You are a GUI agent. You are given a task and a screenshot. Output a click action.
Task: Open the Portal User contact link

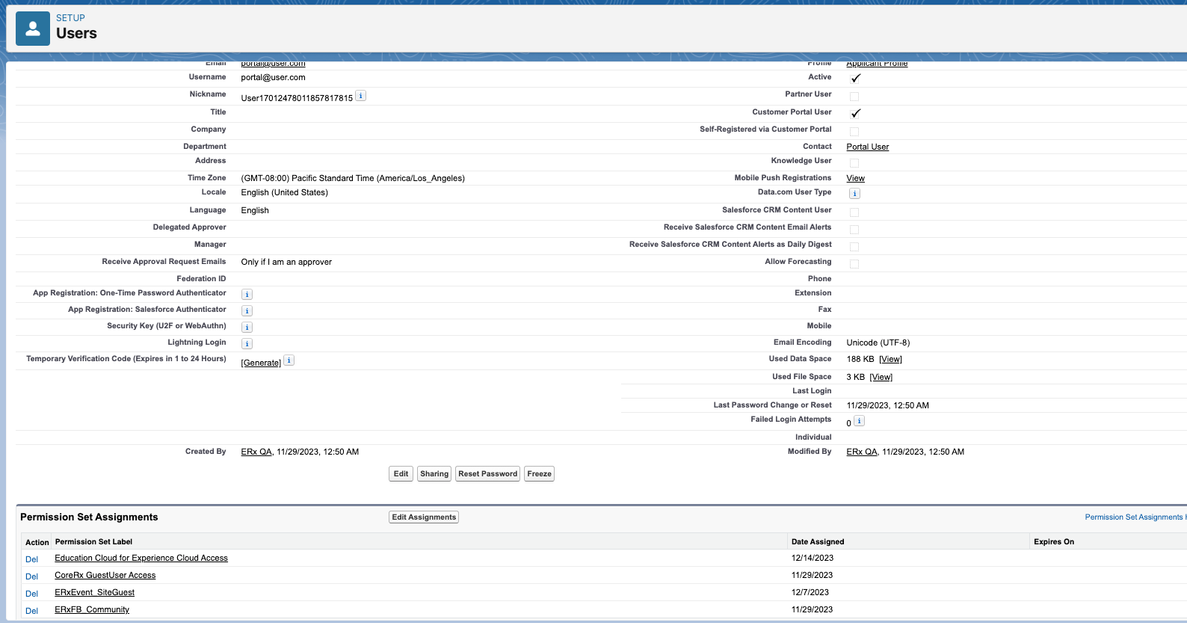[867, 147]
